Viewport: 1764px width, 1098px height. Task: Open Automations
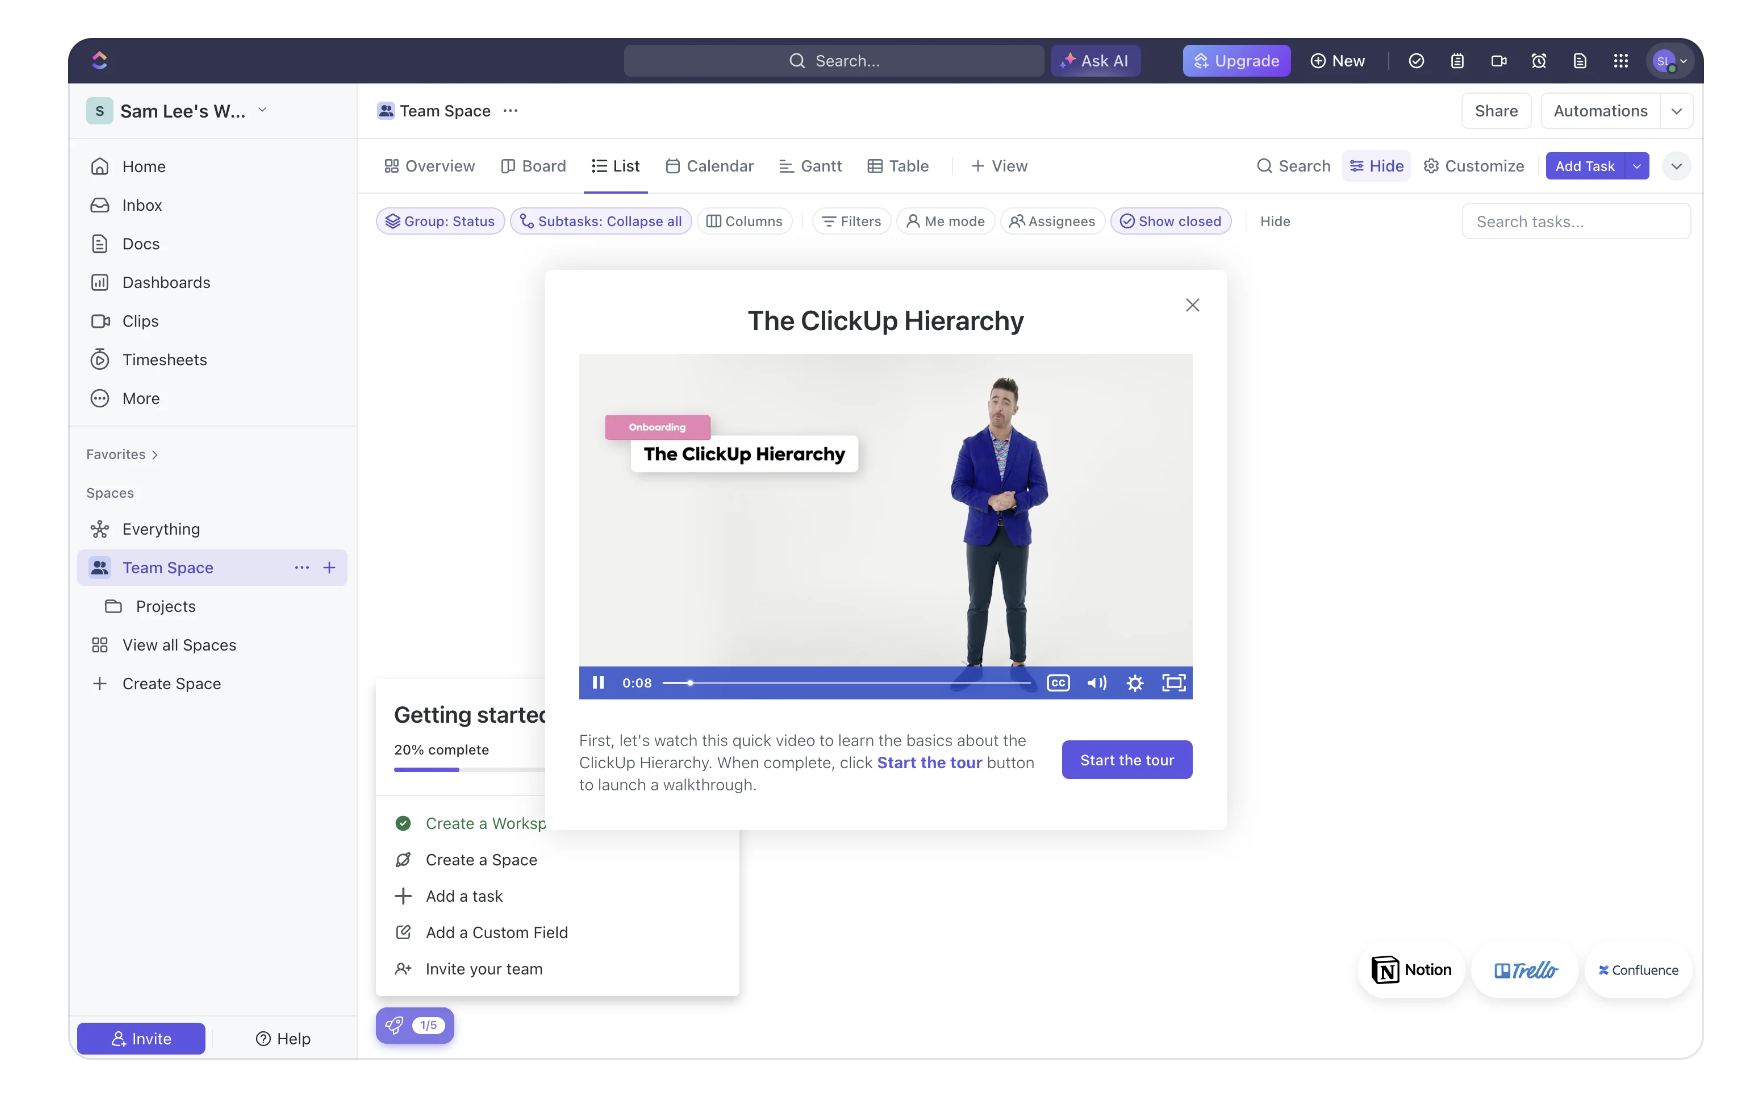(1601, 111)
